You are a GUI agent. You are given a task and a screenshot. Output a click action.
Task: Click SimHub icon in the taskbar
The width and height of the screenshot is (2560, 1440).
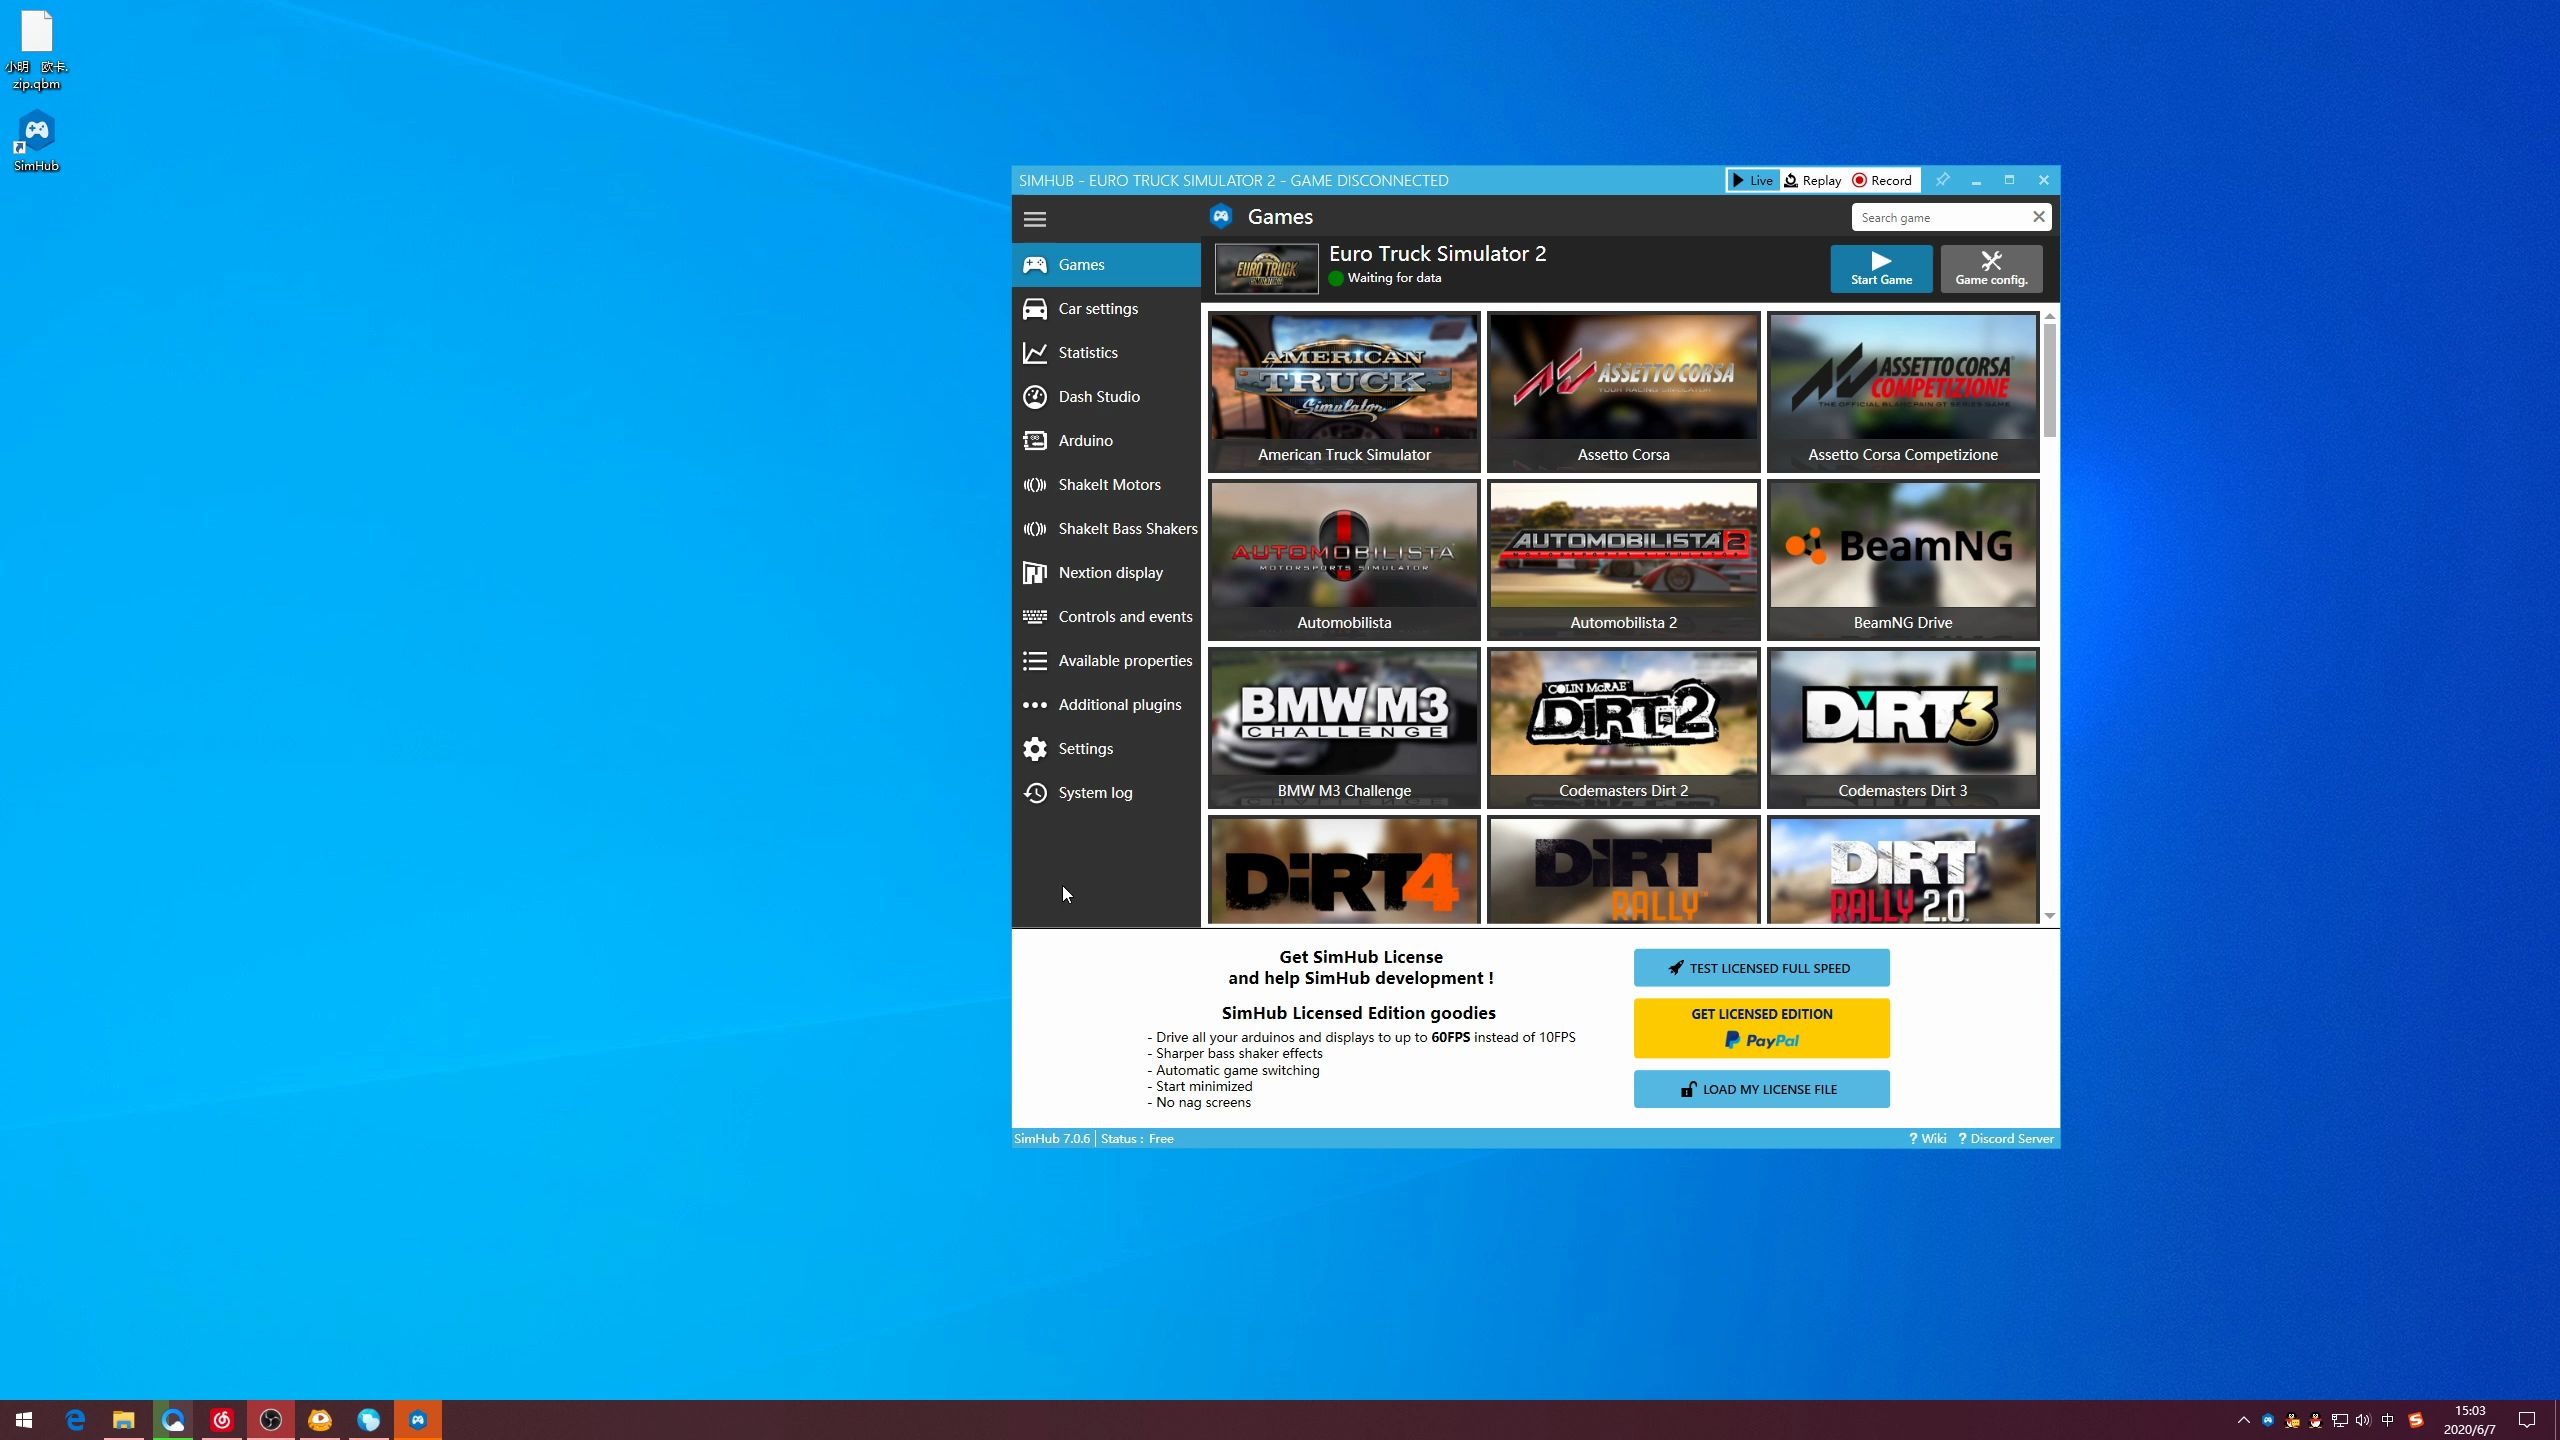tap(418, 1420)
